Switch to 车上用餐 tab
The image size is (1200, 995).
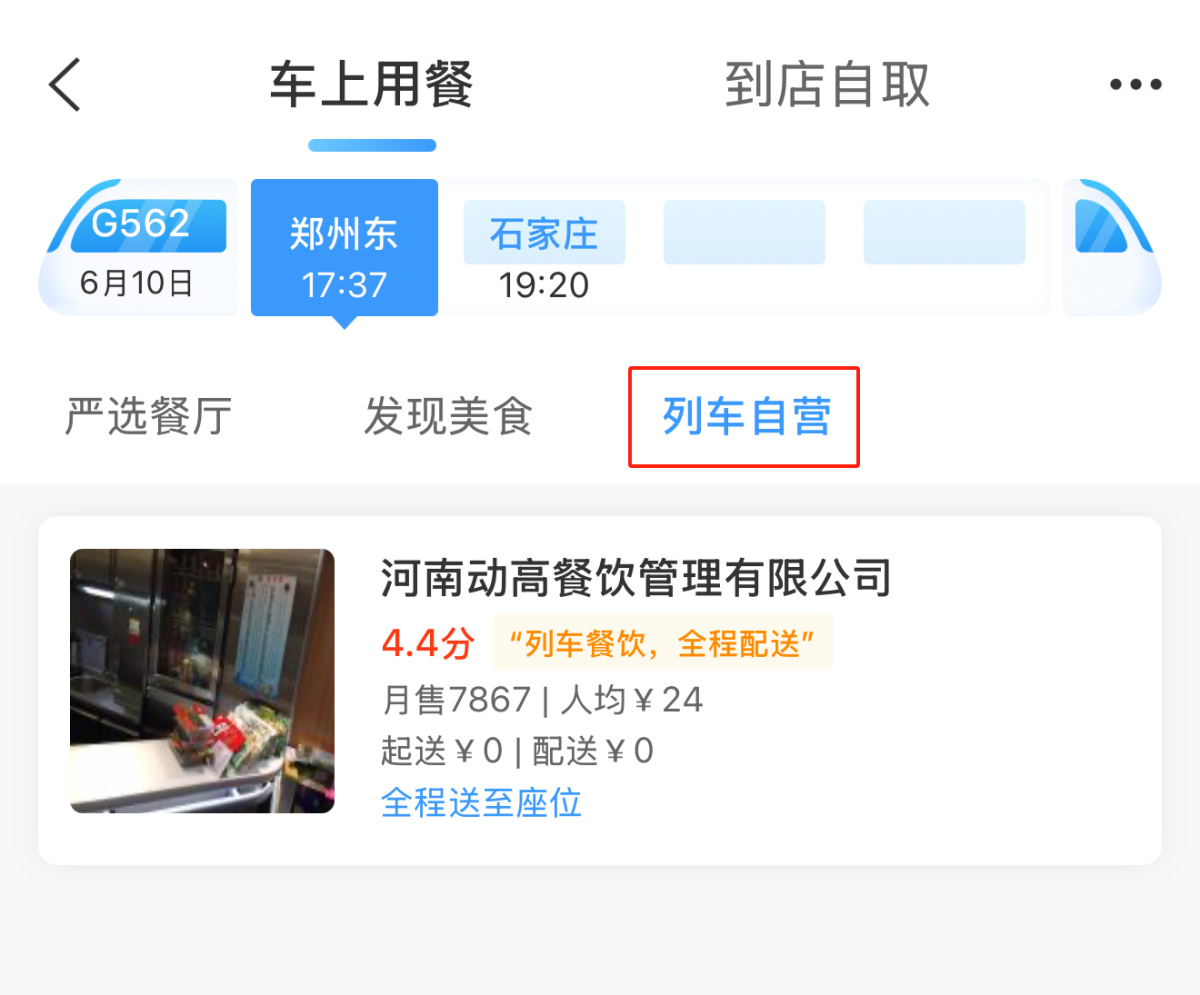(371, 84)
